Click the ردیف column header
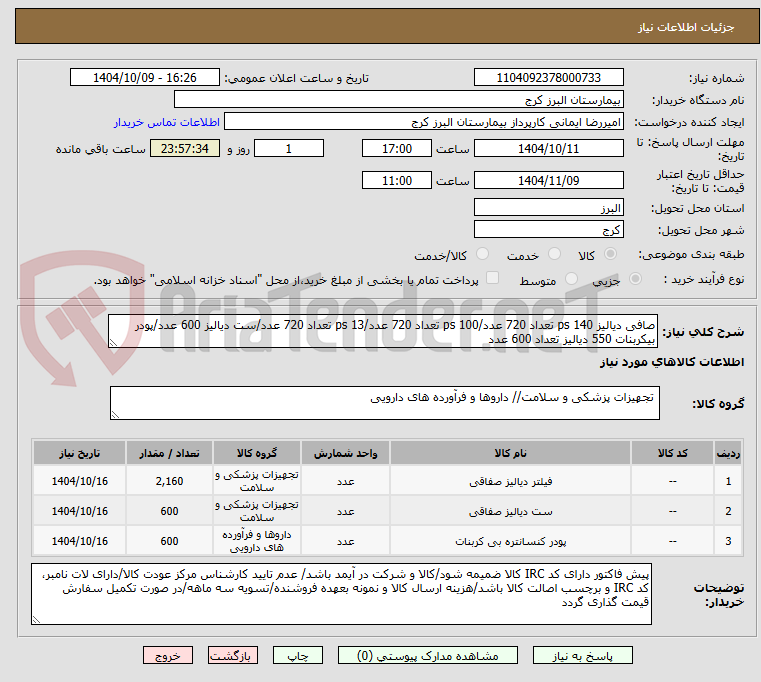761x682 pixels. coord(728,453)
